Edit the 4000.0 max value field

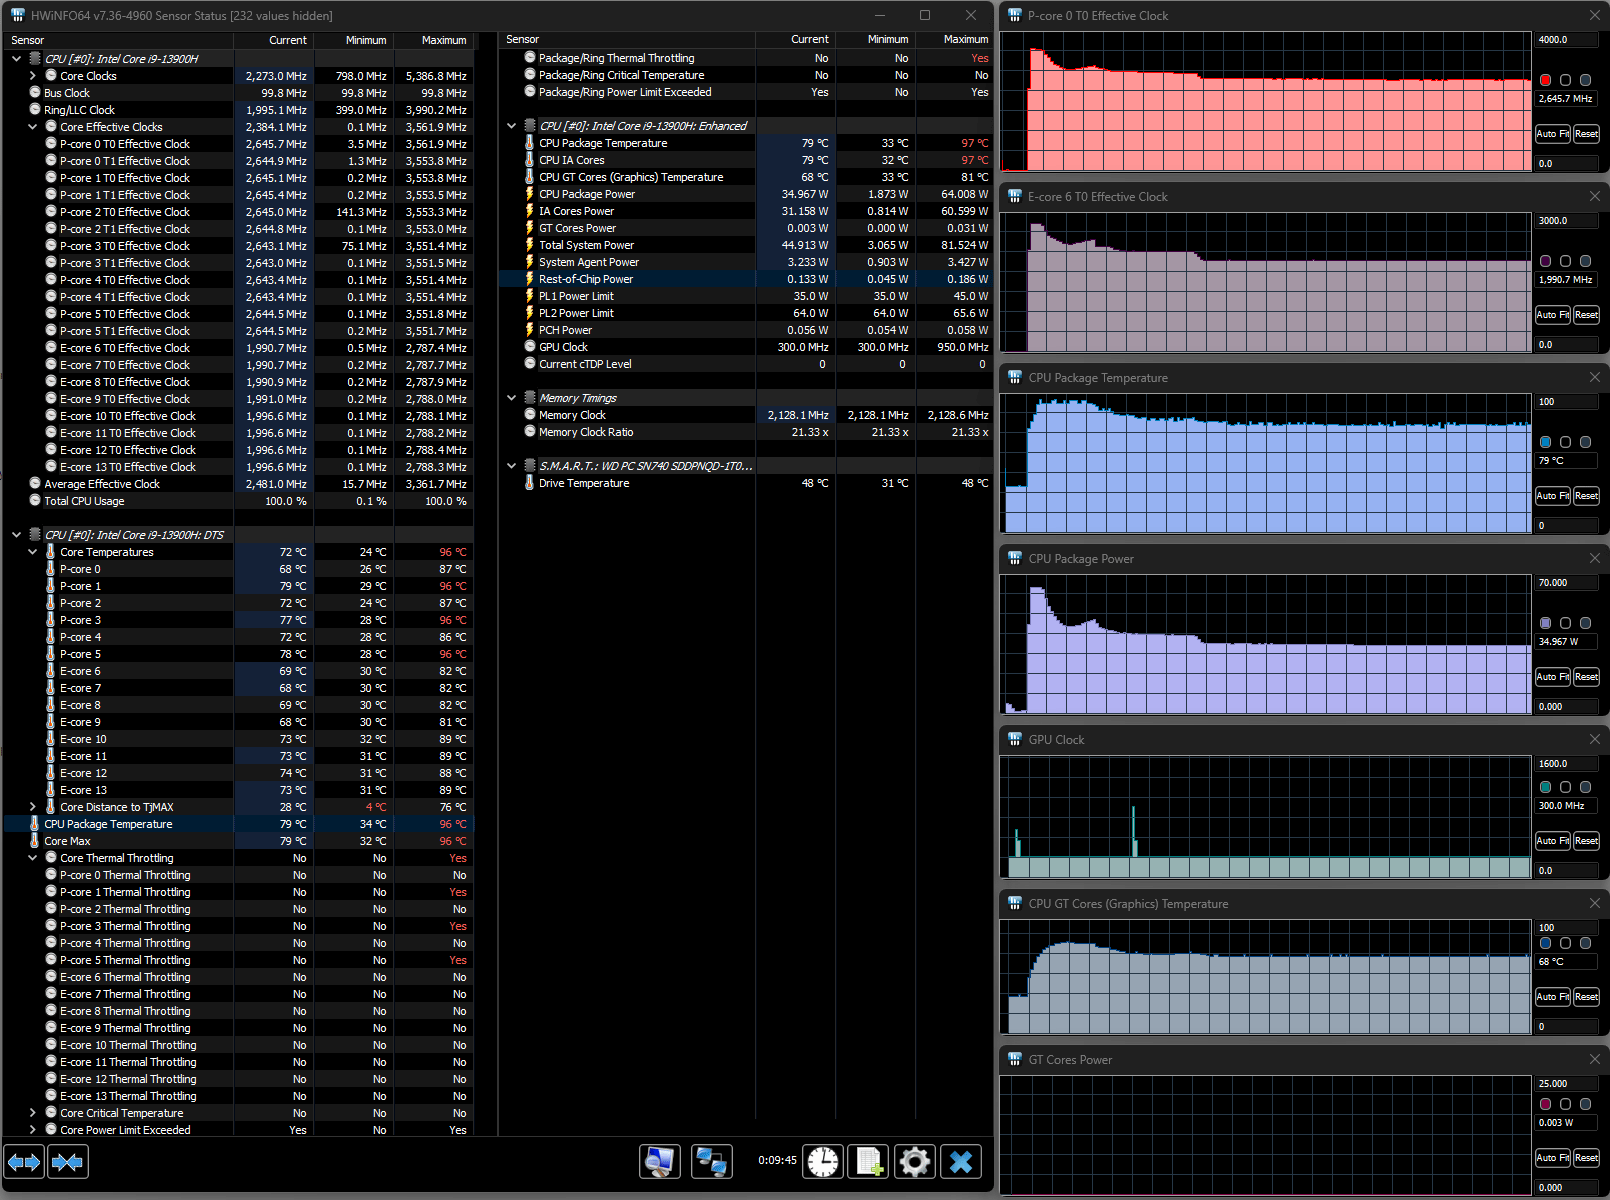tap(1566, 40)
